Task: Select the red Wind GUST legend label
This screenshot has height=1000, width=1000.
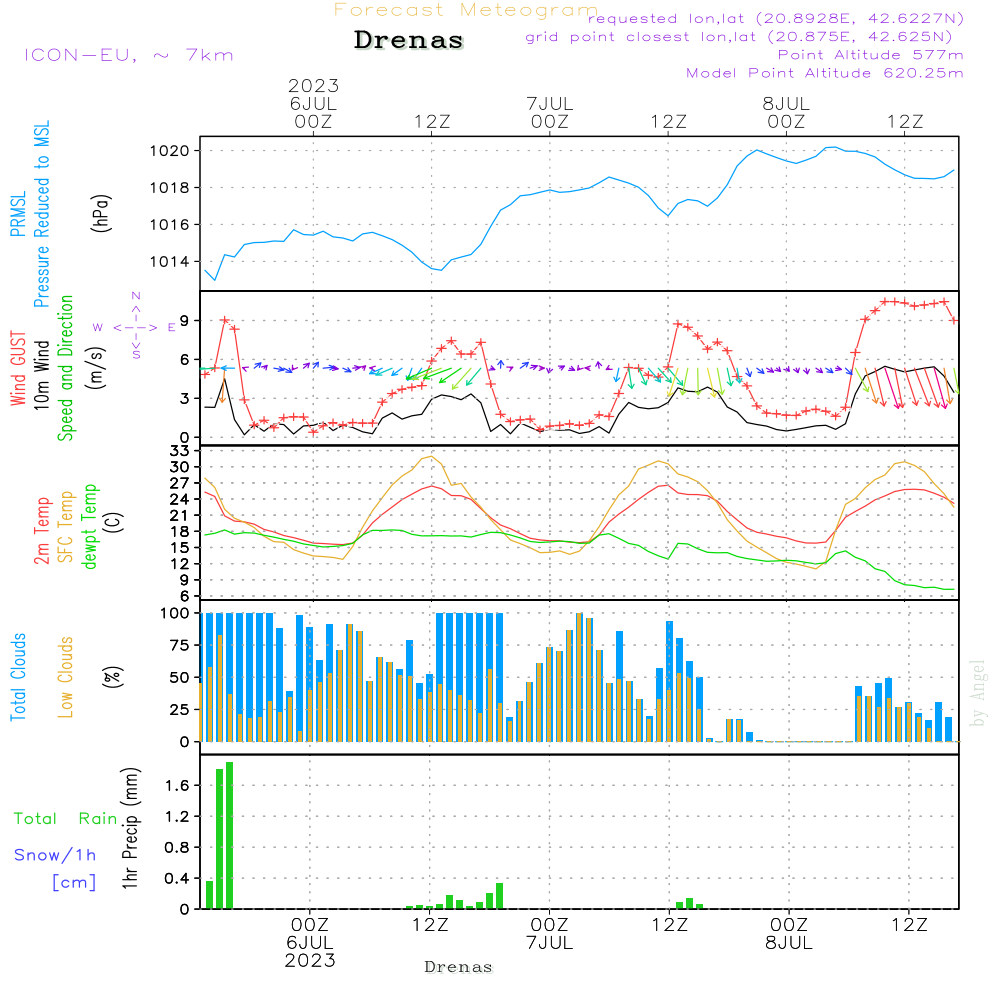Action: [17, 370]
